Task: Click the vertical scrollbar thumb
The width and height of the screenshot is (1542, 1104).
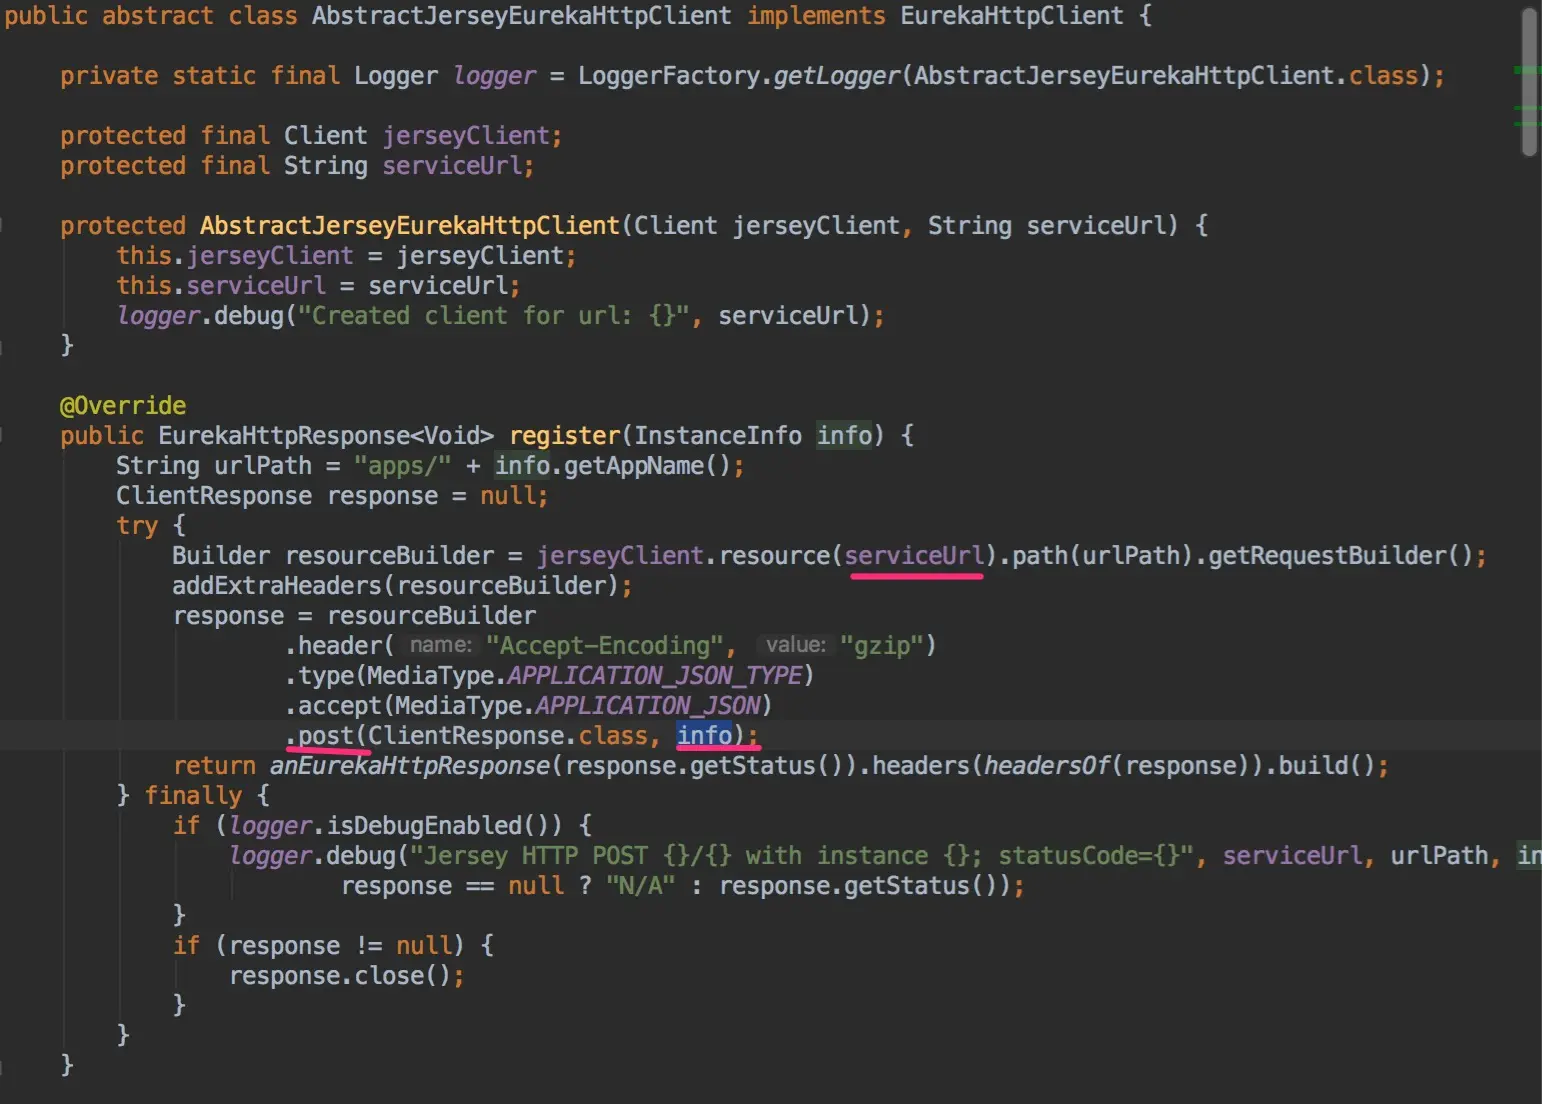Action: pos(1529,82)
